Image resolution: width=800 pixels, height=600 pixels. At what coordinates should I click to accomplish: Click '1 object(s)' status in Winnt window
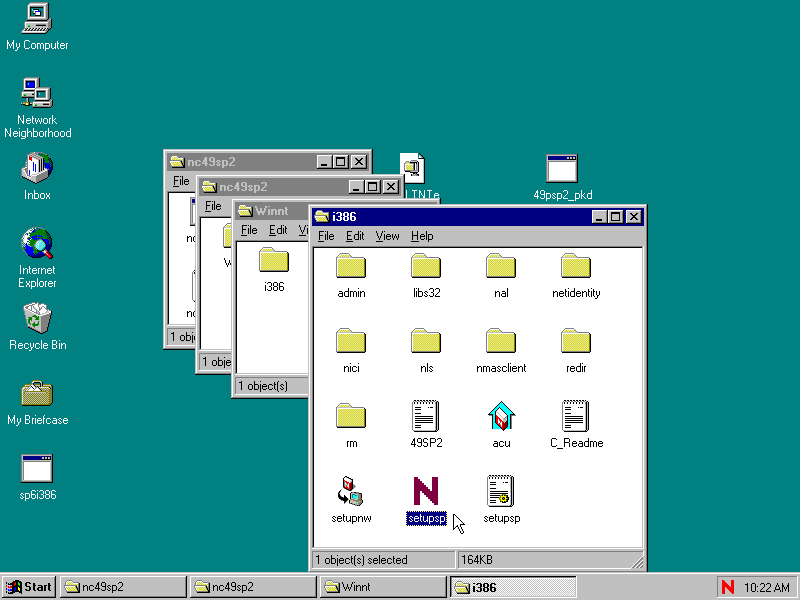[263, 386]
